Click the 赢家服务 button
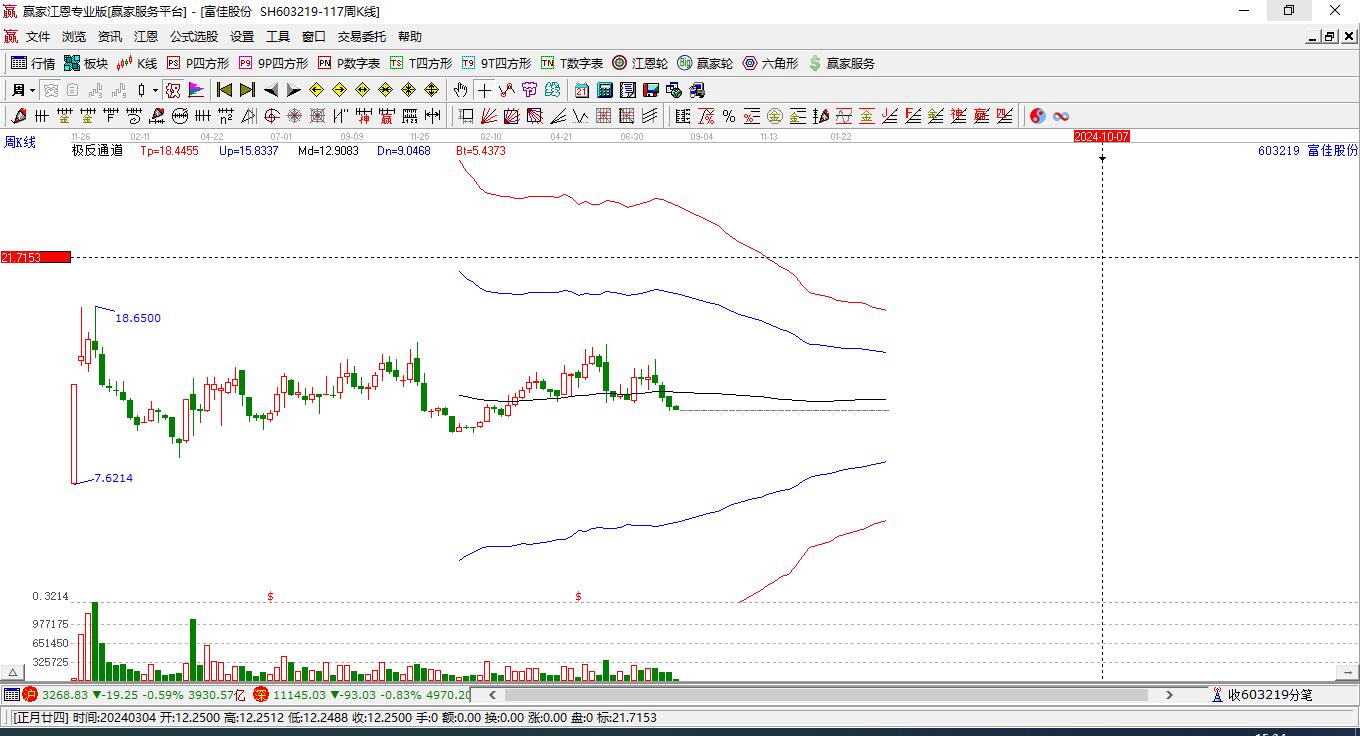 pyautogui.click(x=841, y=63)
